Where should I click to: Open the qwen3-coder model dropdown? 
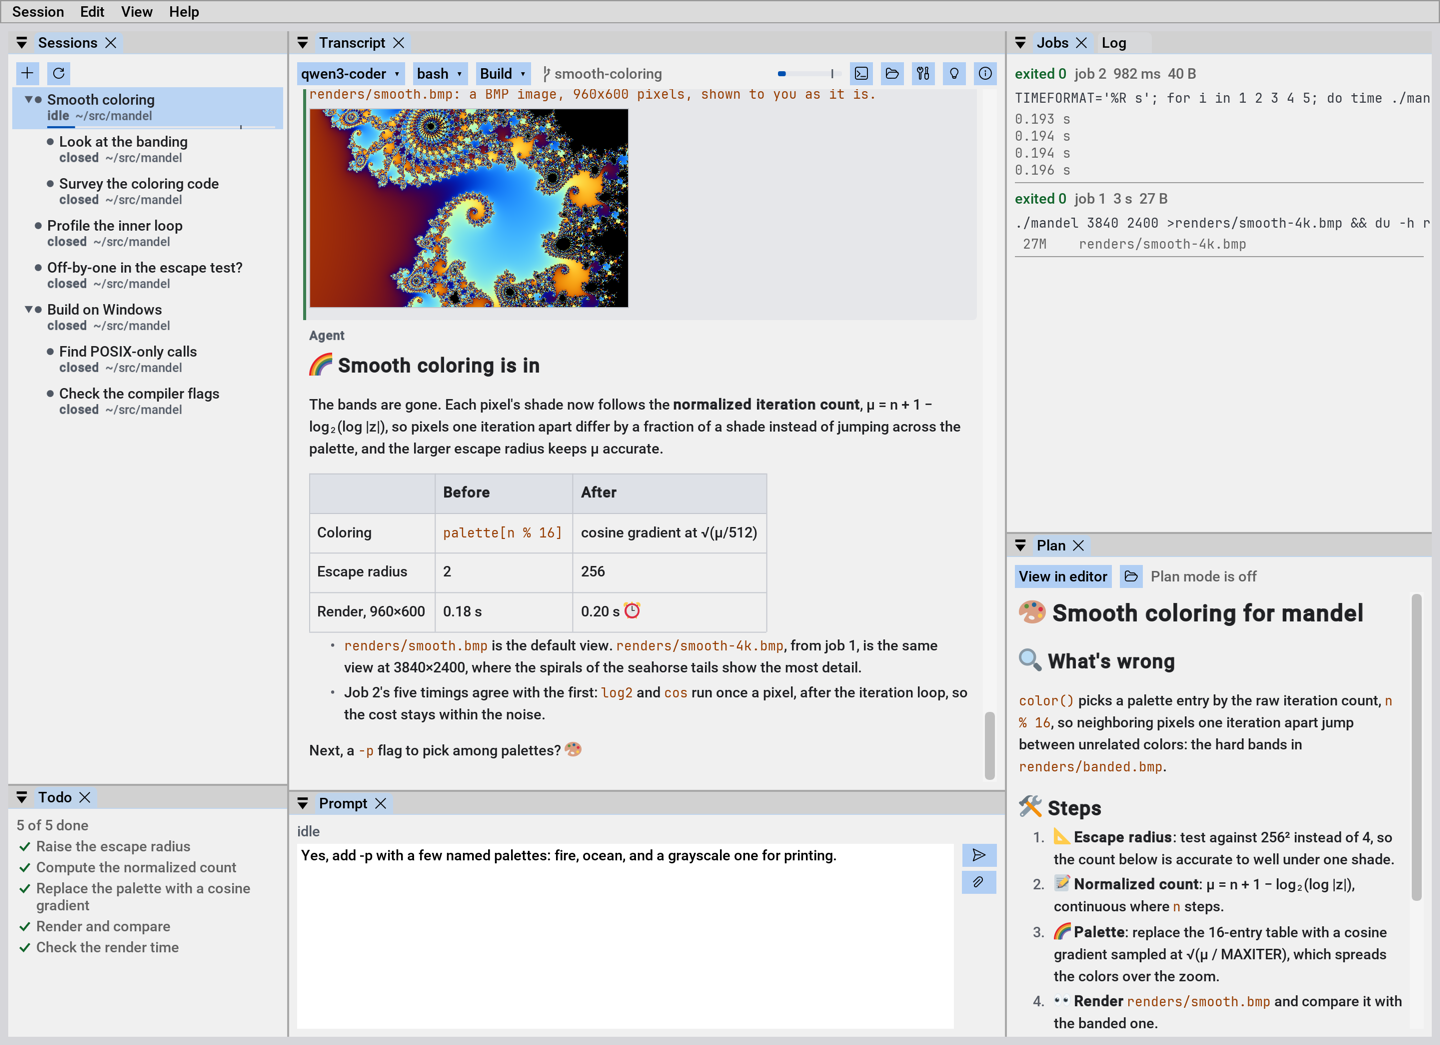351,73
